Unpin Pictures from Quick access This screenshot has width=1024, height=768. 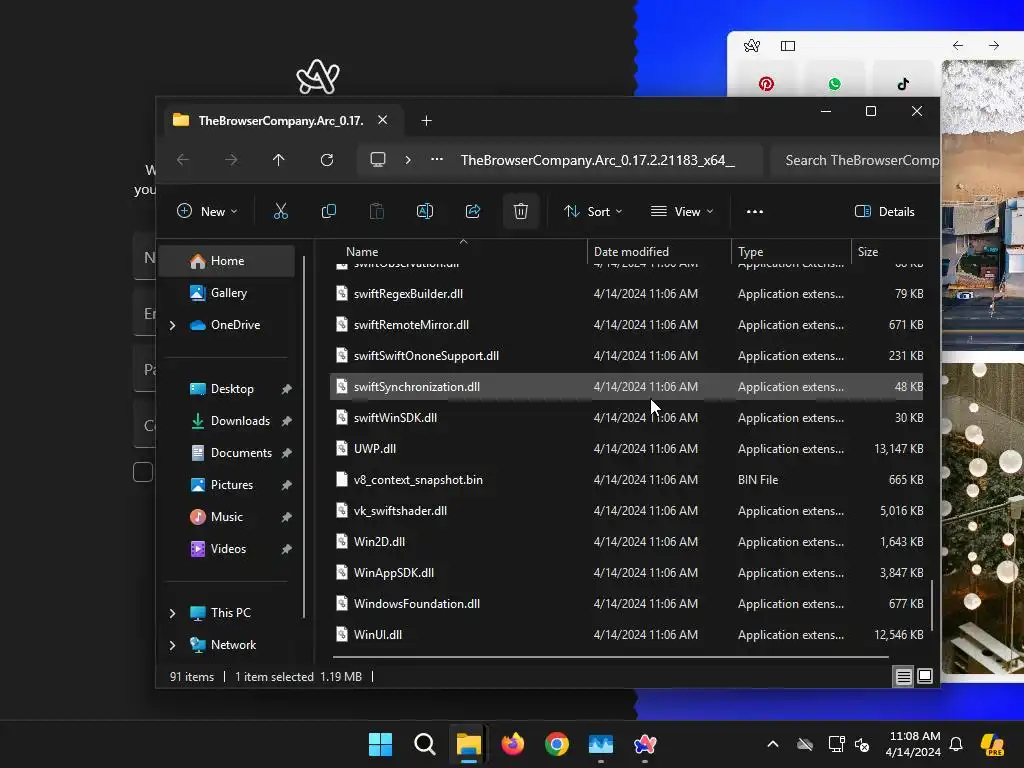[286, 485]
